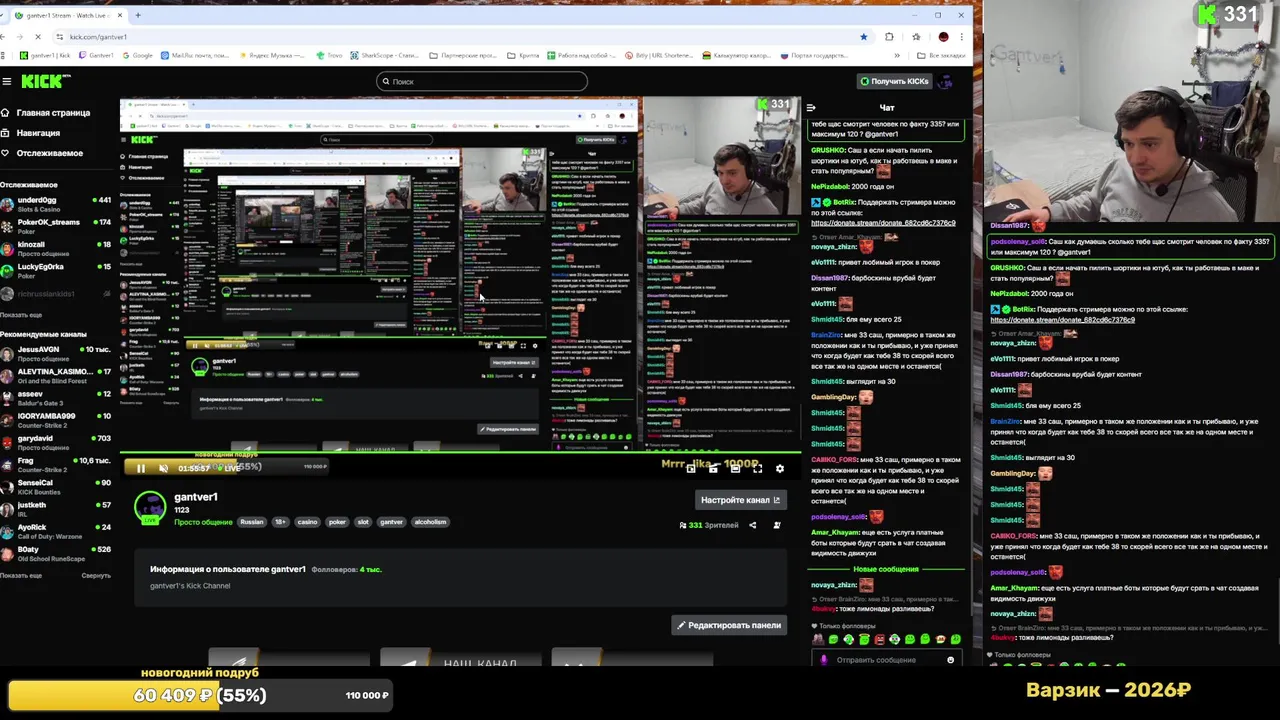This screenshot has height=720, width=1280.
Task: Open garydavid recommended channel
Action: click(x=56, y=442)
